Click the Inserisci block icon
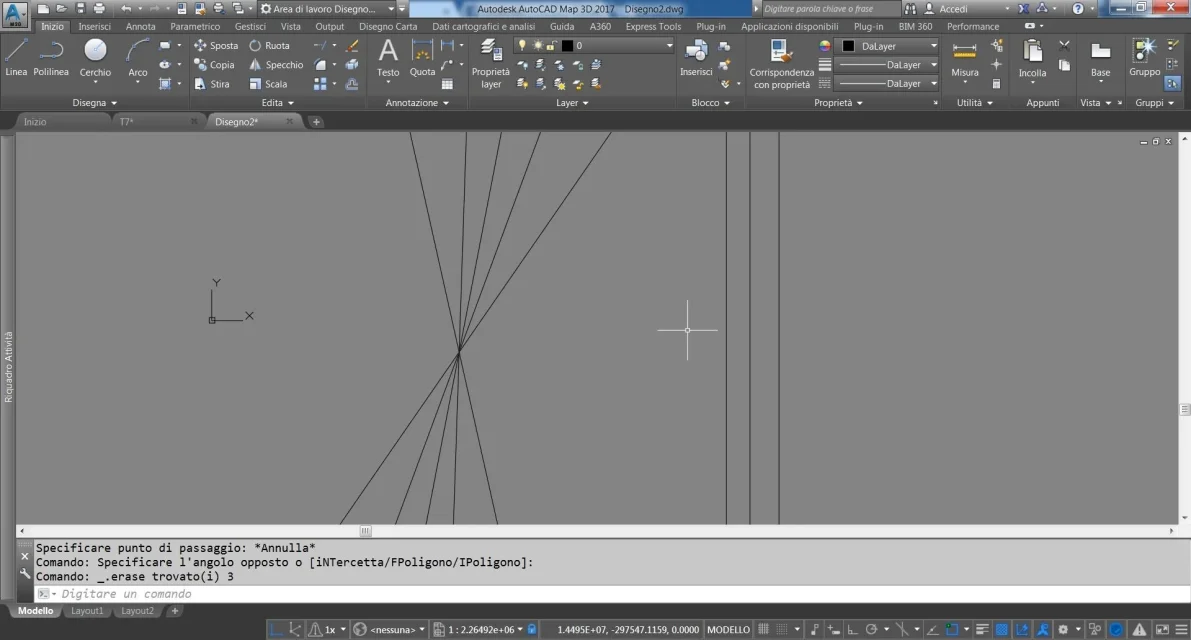This screenshot has height=640, width=1191. click(x=696, y=58)
